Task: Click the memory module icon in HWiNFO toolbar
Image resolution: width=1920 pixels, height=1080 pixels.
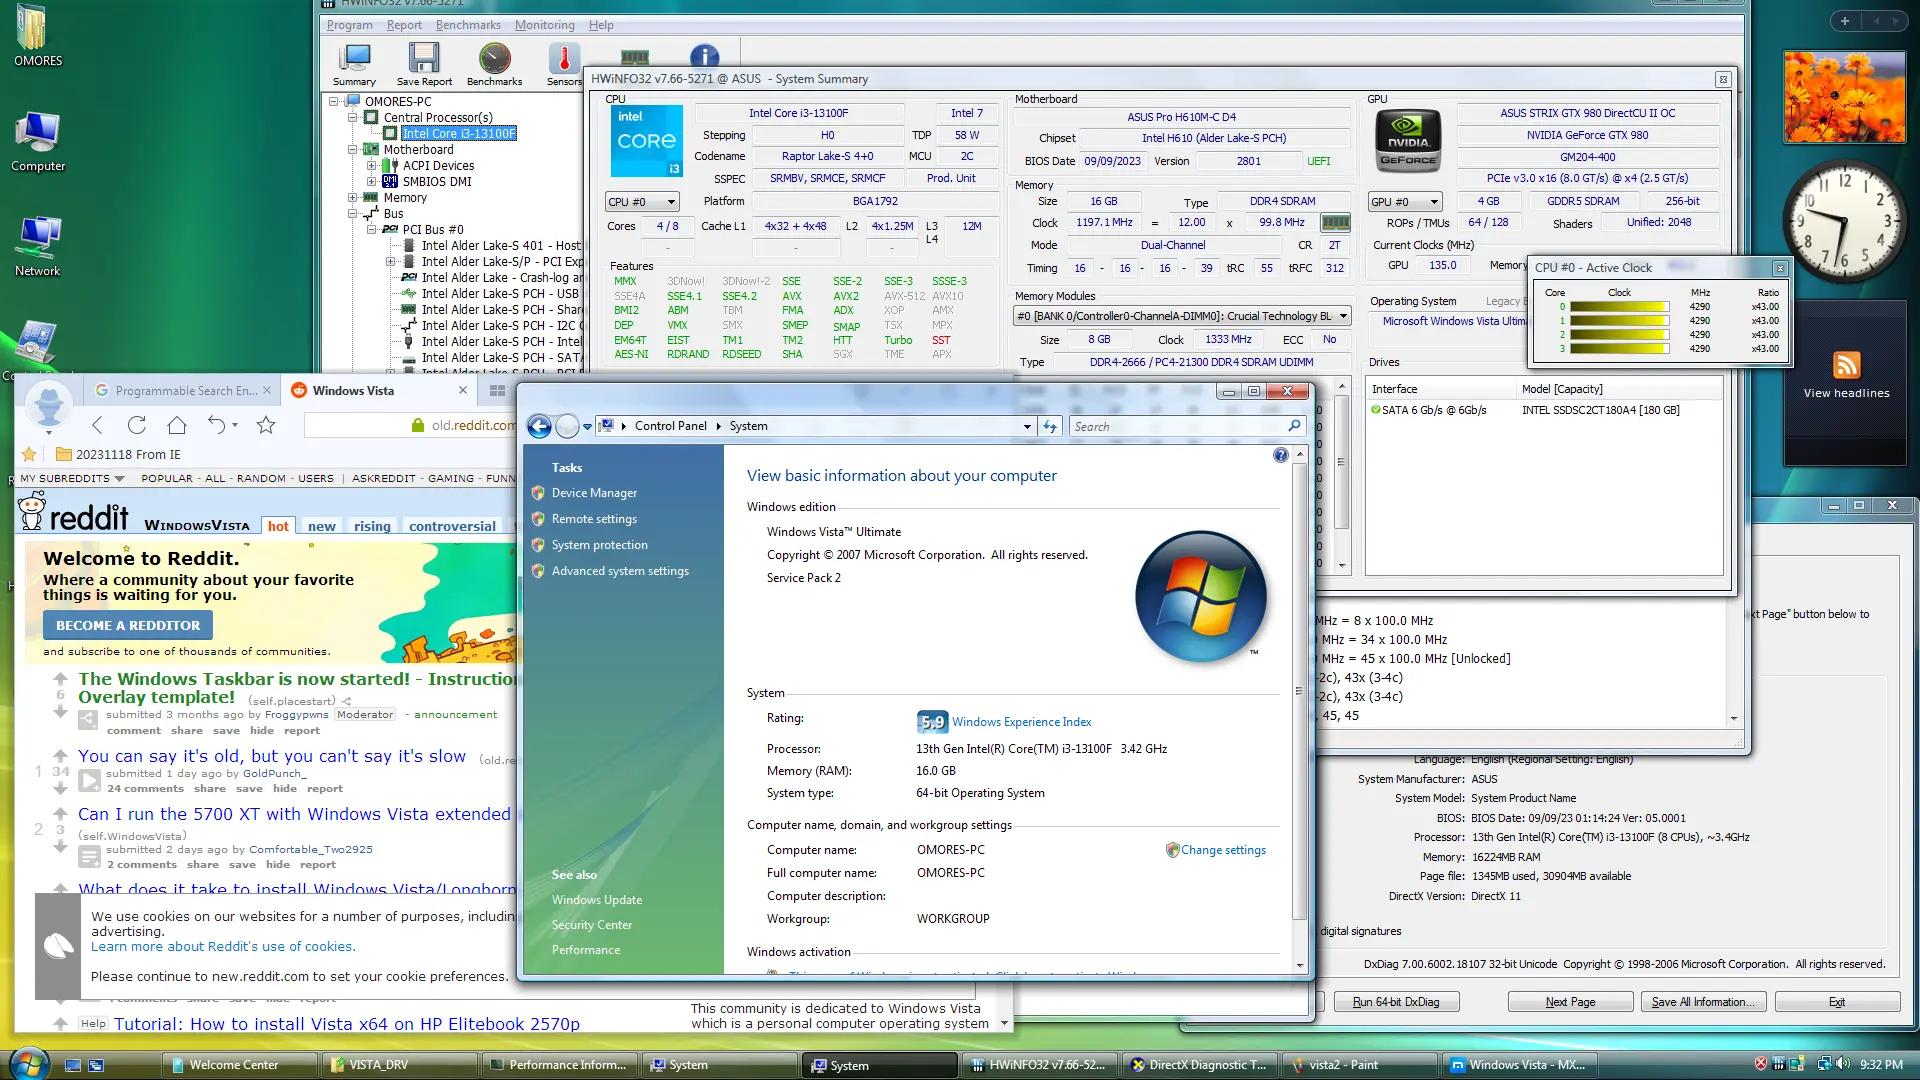Action: (x=635, y=57)
